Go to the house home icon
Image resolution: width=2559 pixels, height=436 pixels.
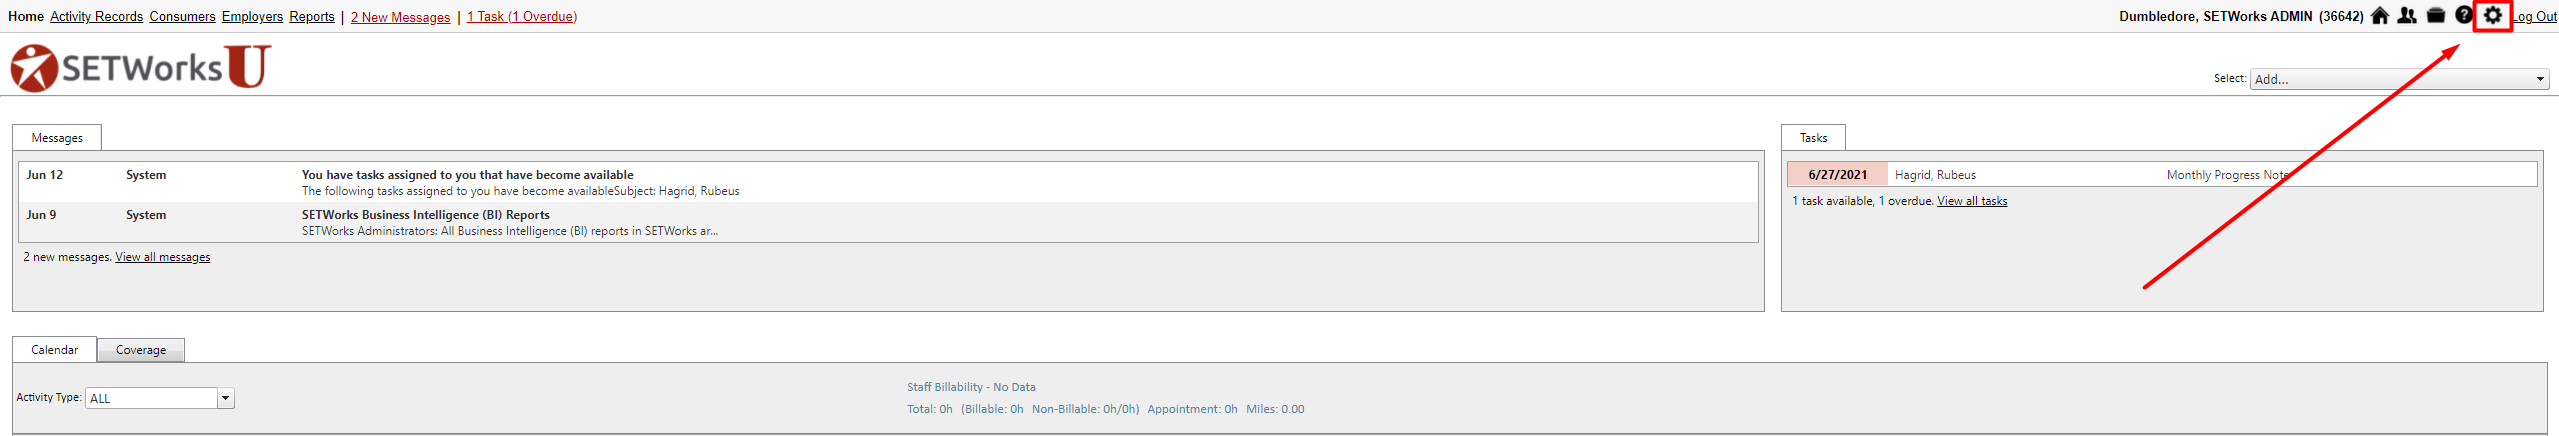(2380, 16)
